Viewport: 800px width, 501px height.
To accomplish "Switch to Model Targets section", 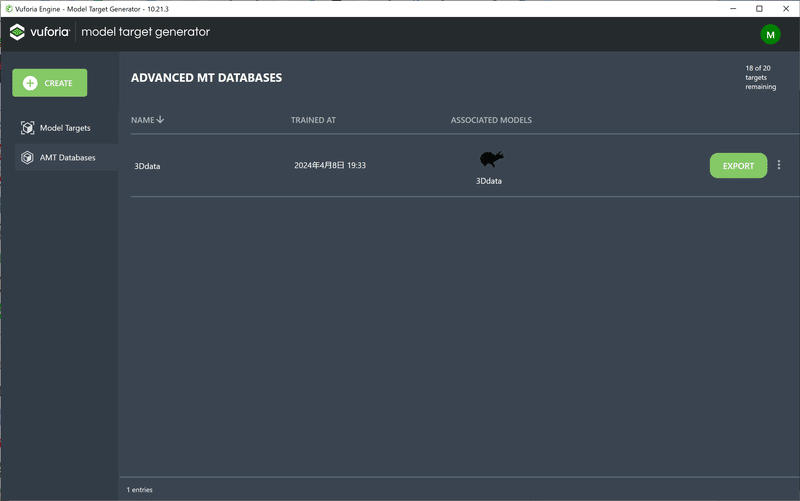I will pyautogui.click(x=66, y=128).
